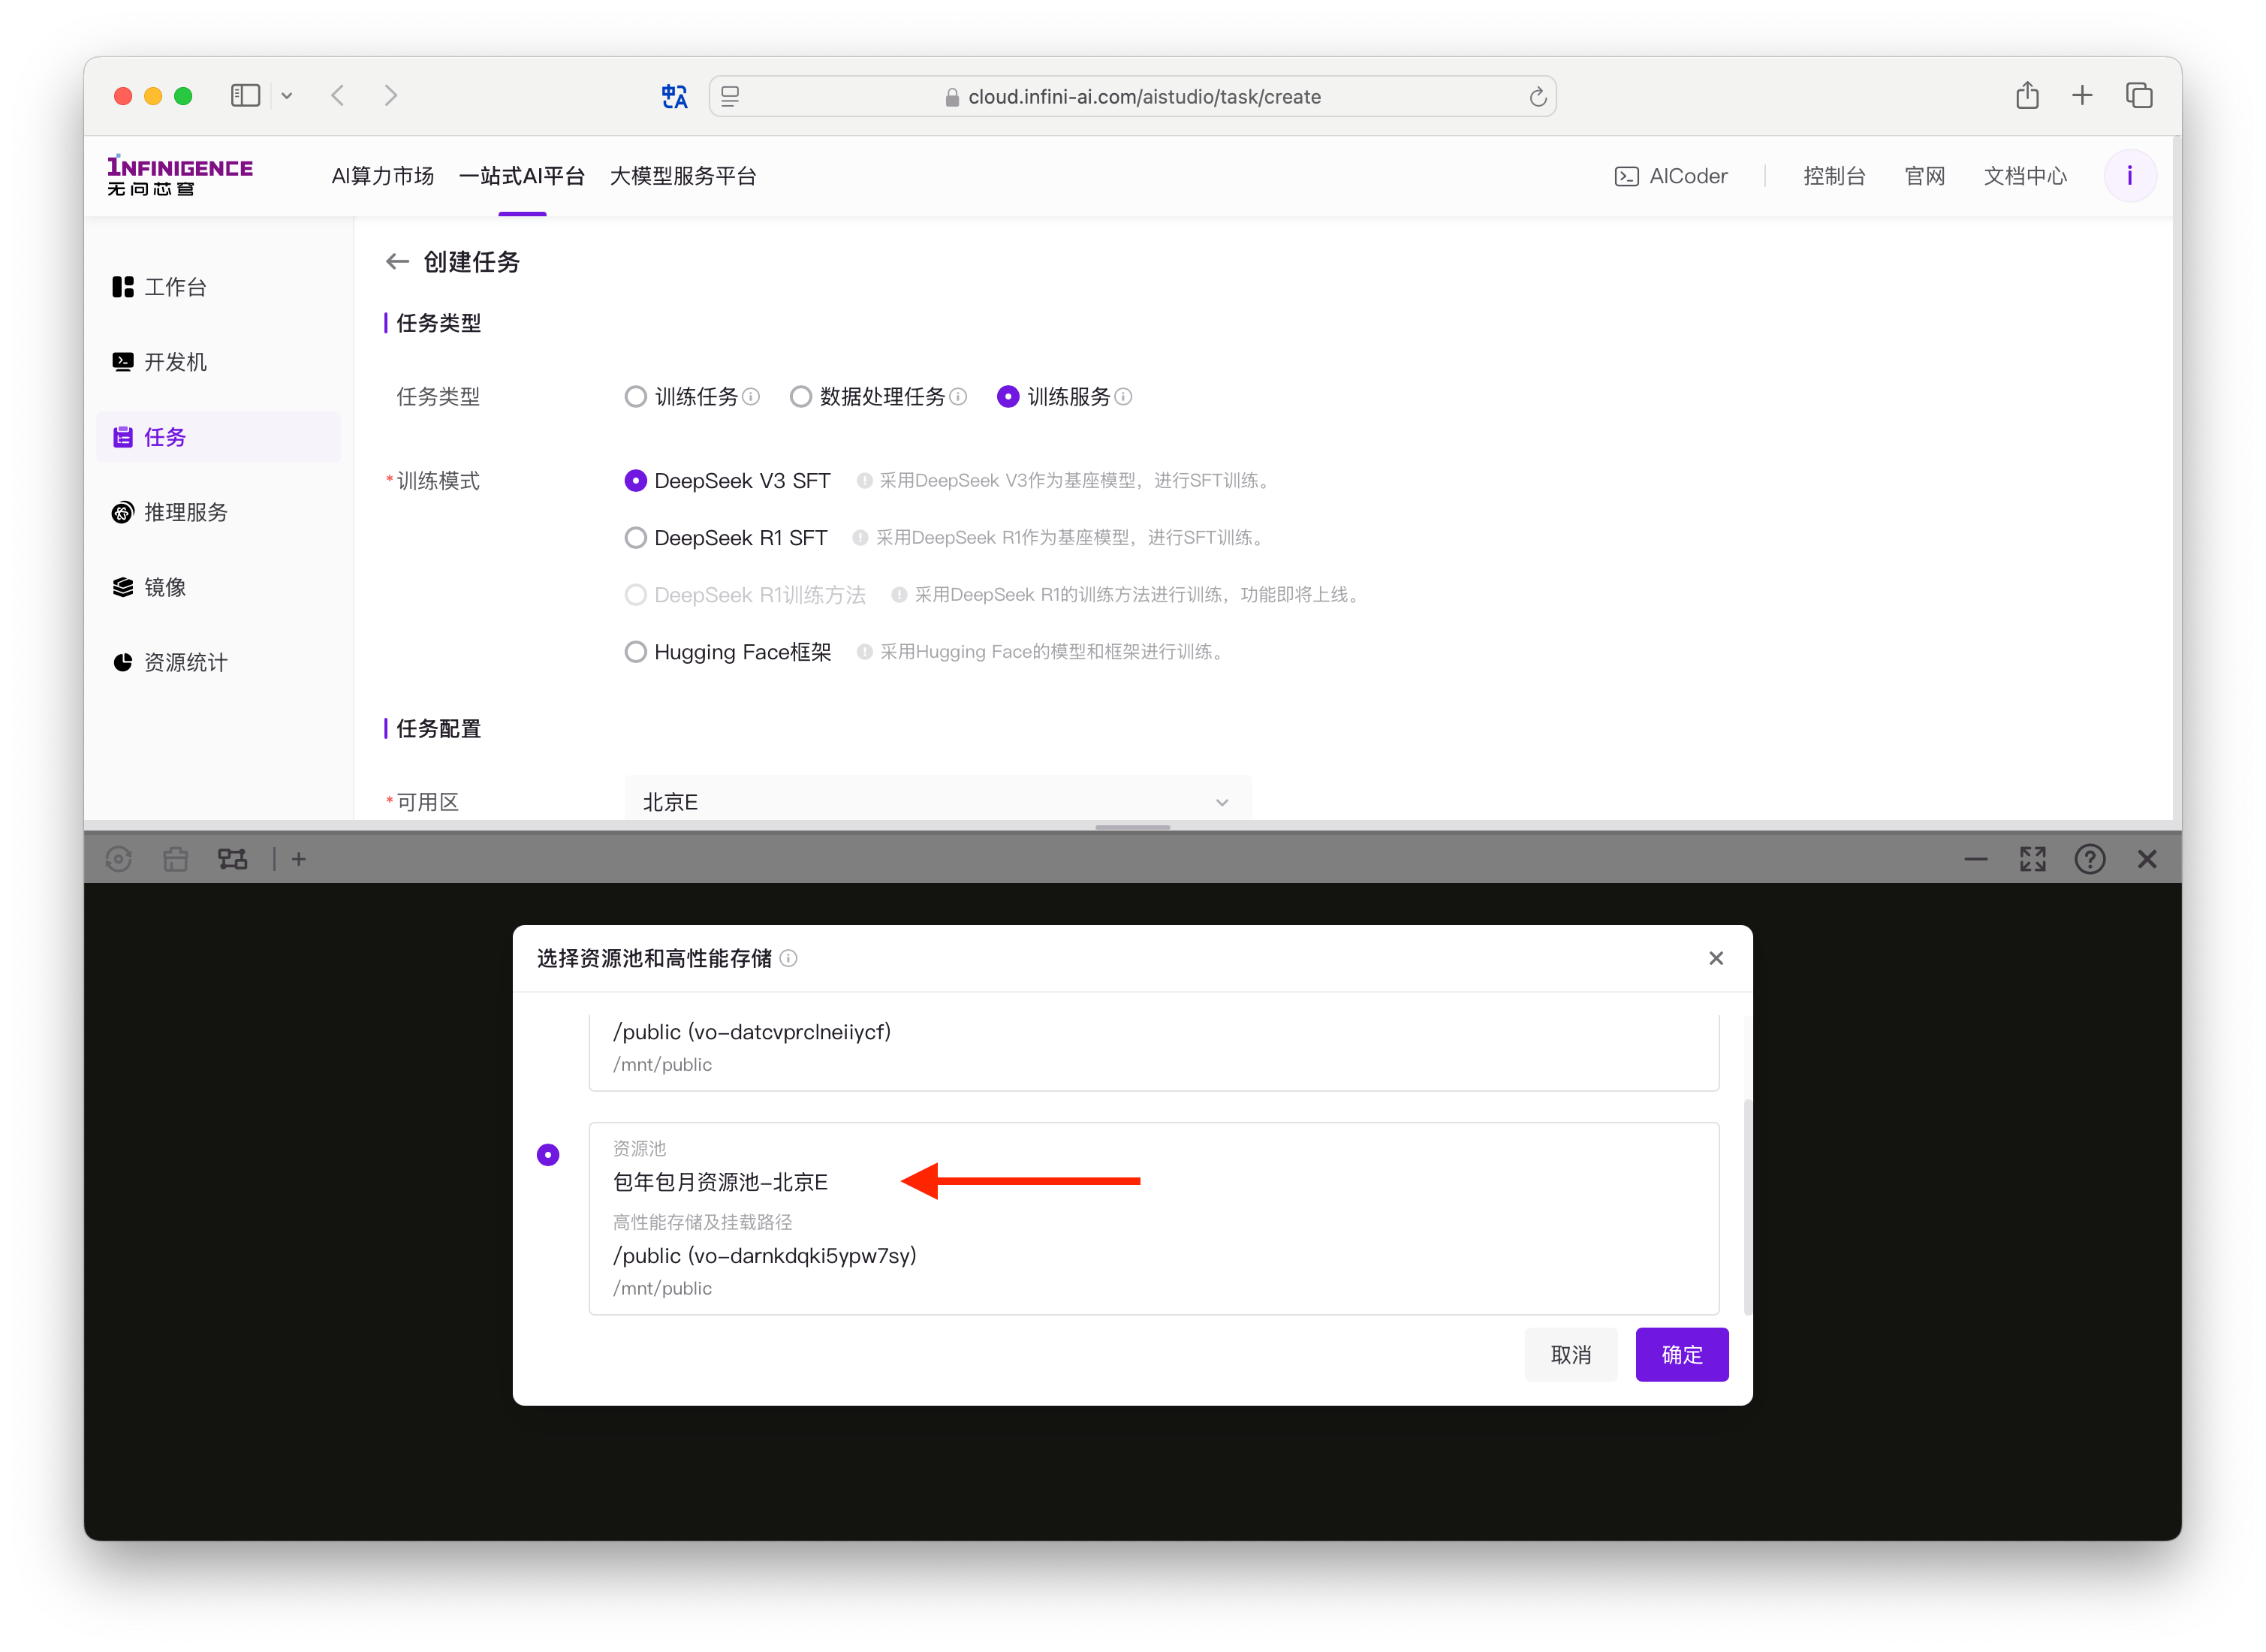Click the 包年包月资源池-北京E card
2266x1652 pixels.
point(1154,1218)
